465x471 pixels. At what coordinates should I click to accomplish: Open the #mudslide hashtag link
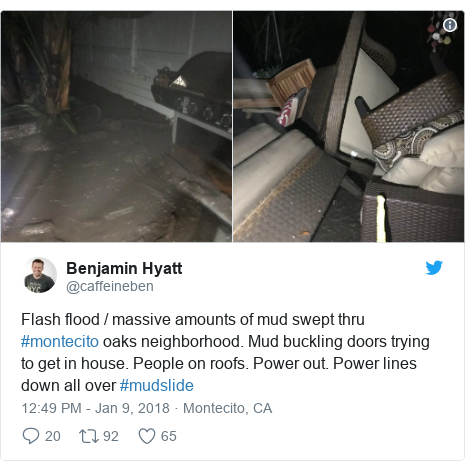point(157,386)
